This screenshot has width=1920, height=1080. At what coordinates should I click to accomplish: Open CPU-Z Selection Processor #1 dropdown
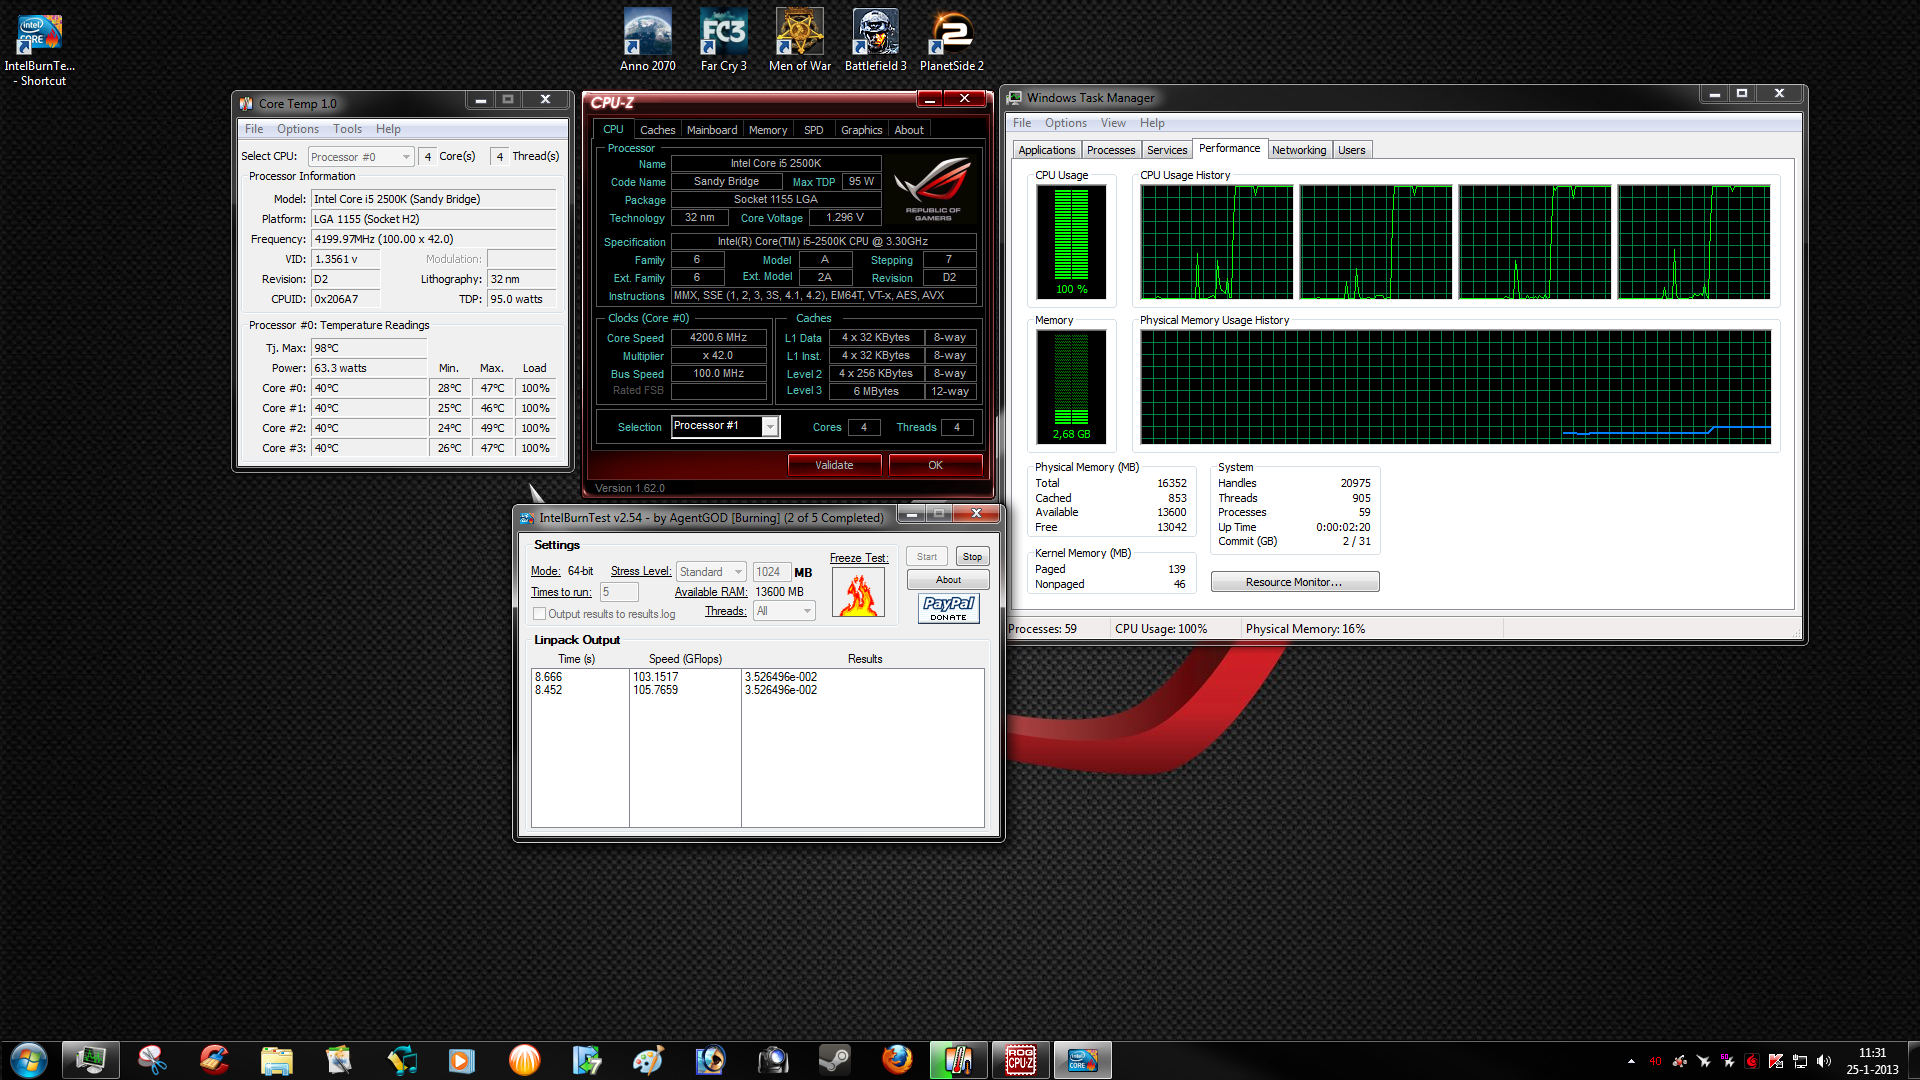tap(725, 427)
